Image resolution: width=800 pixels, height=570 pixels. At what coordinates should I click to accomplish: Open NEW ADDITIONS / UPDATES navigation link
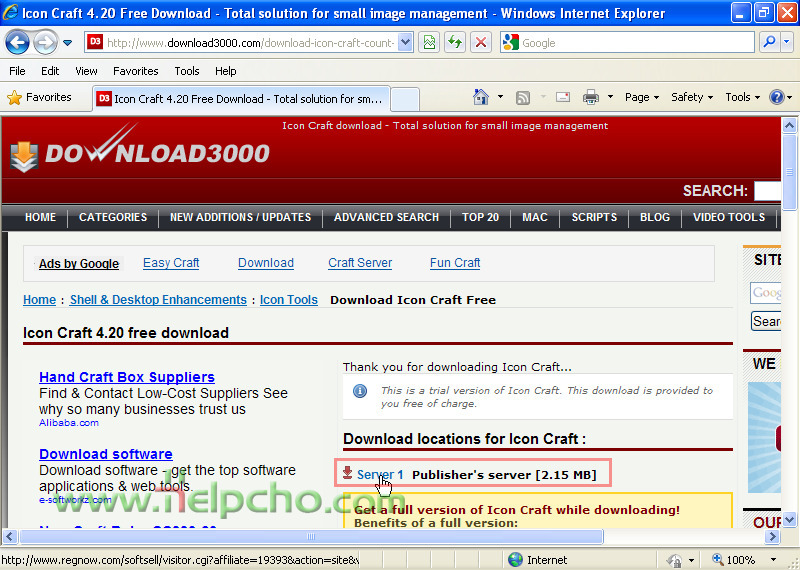pos(240,217)
